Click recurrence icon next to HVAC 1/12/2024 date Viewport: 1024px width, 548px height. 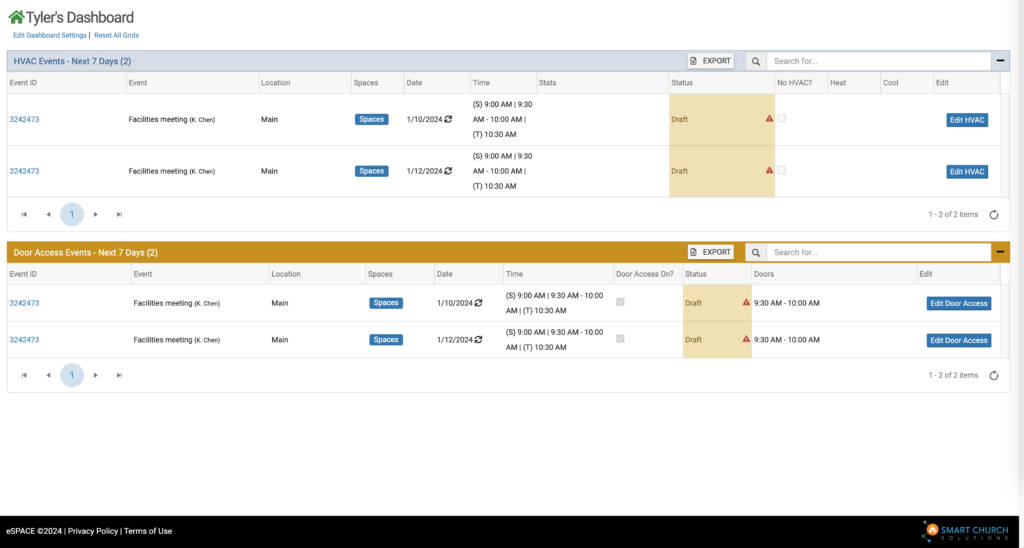pos(448,171)
